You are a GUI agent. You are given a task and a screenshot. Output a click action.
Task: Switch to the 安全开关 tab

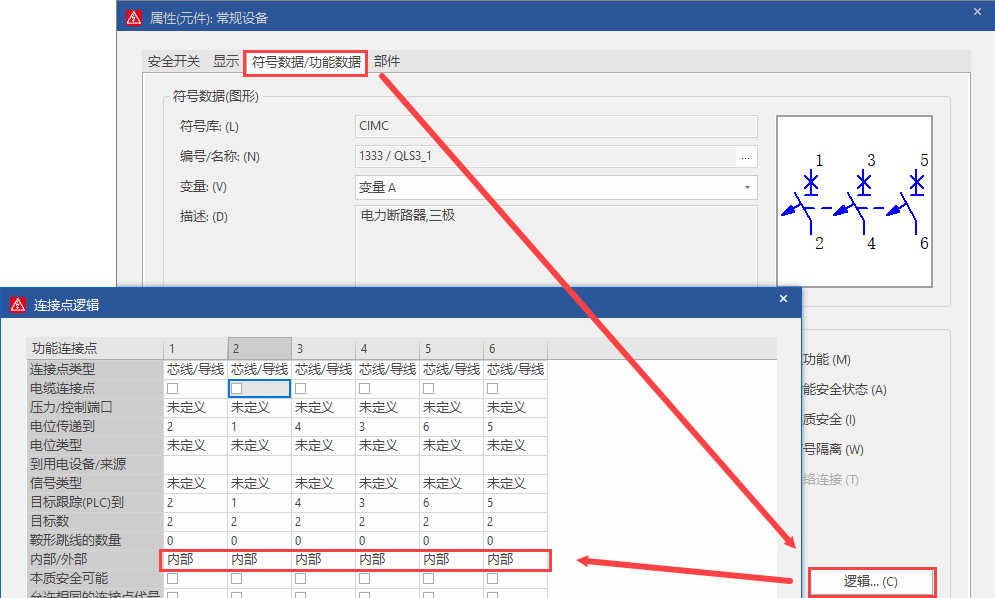174,62
